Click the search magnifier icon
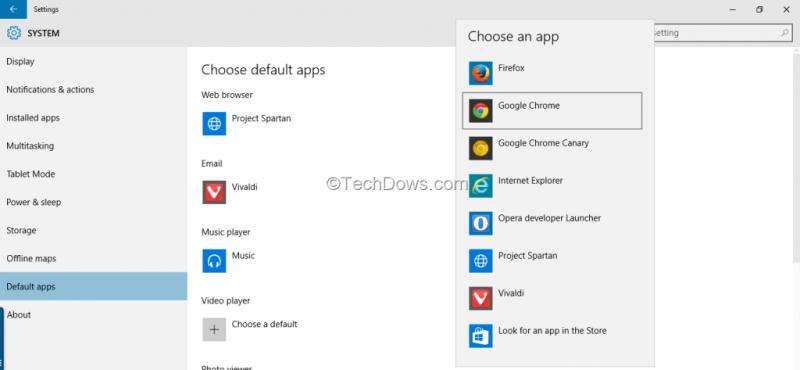Screen dimensions: 800x370 (x=785, y=33)
